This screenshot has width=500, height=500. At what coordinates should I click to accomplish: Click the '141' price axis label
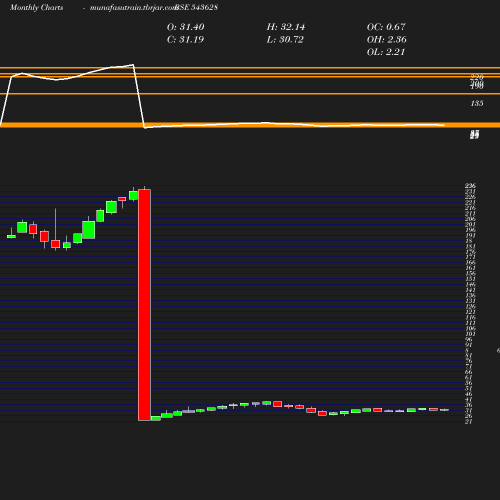(470, 290)
